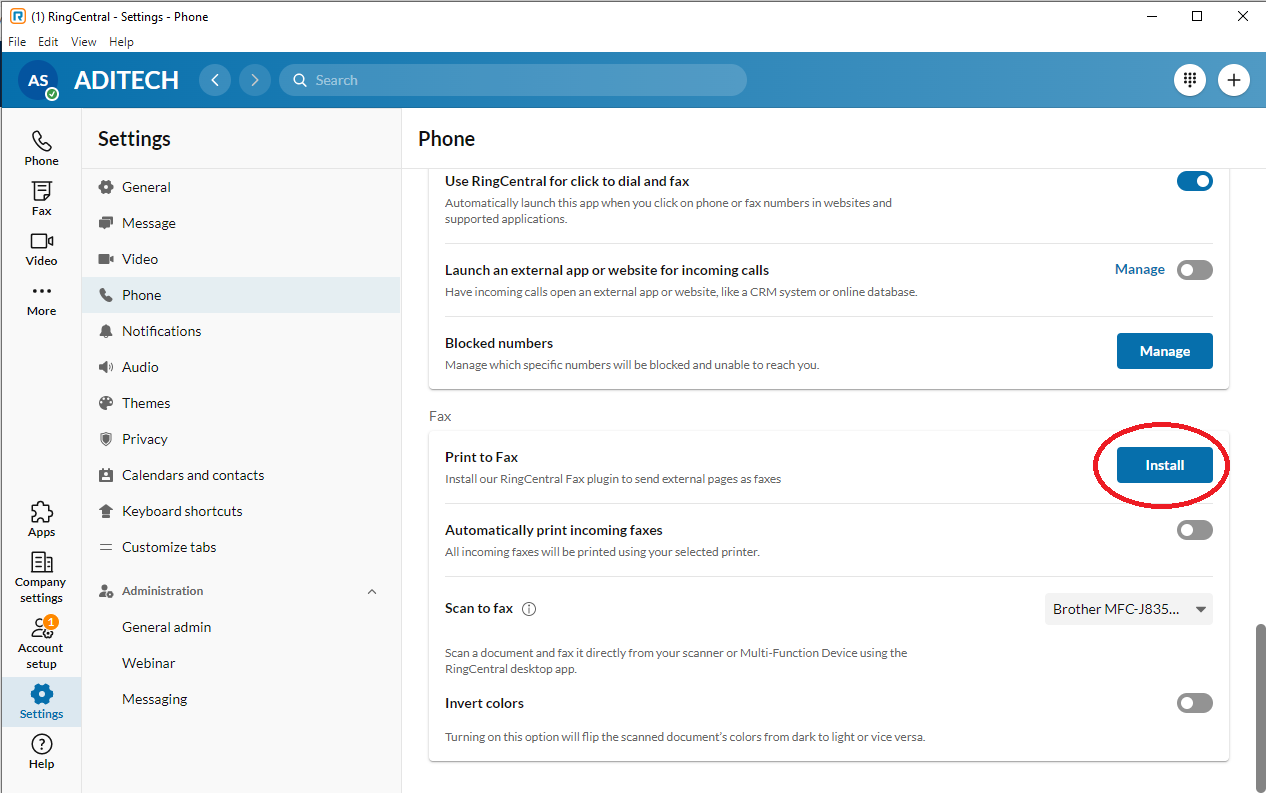
Task: Open the More menu in left rail
Action: point(41,298)
